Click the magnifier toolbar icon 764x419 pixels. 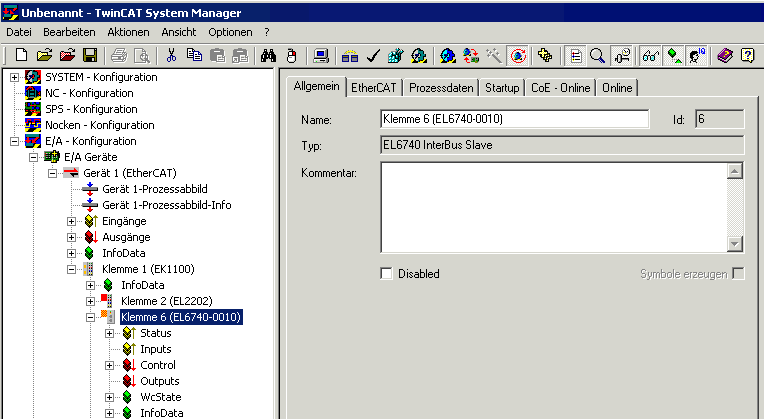point(598,56)
